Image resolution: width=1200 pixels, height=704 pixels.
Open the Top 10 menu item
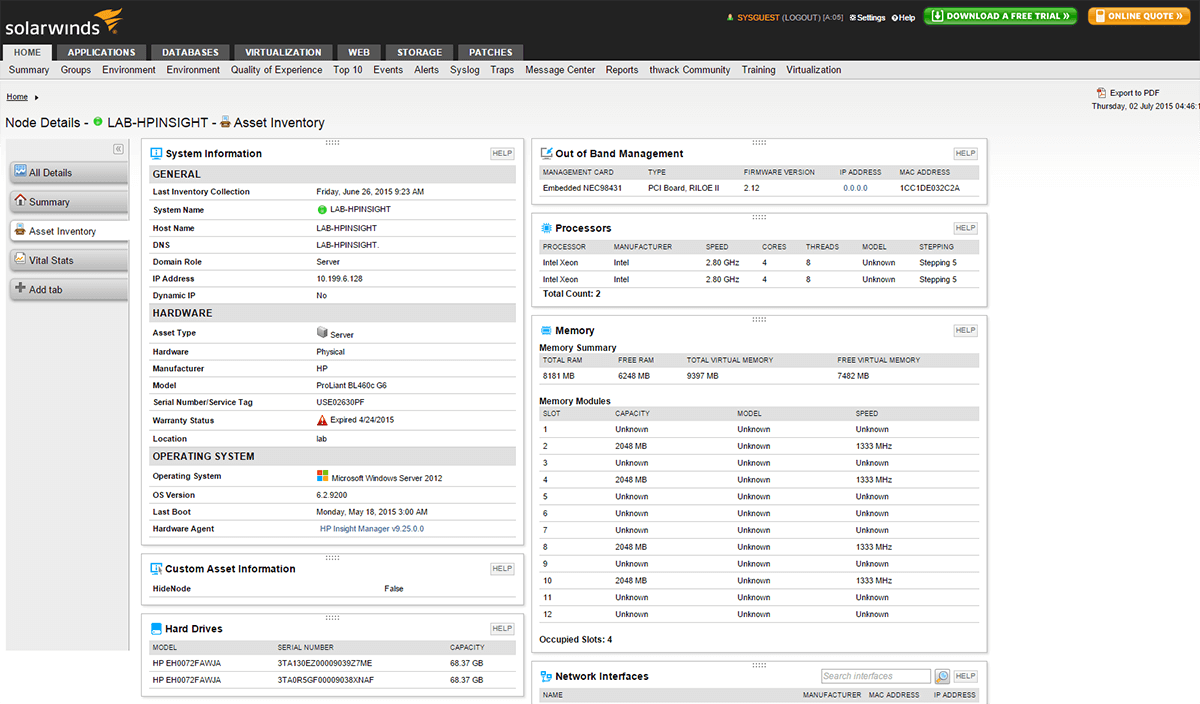348,70
